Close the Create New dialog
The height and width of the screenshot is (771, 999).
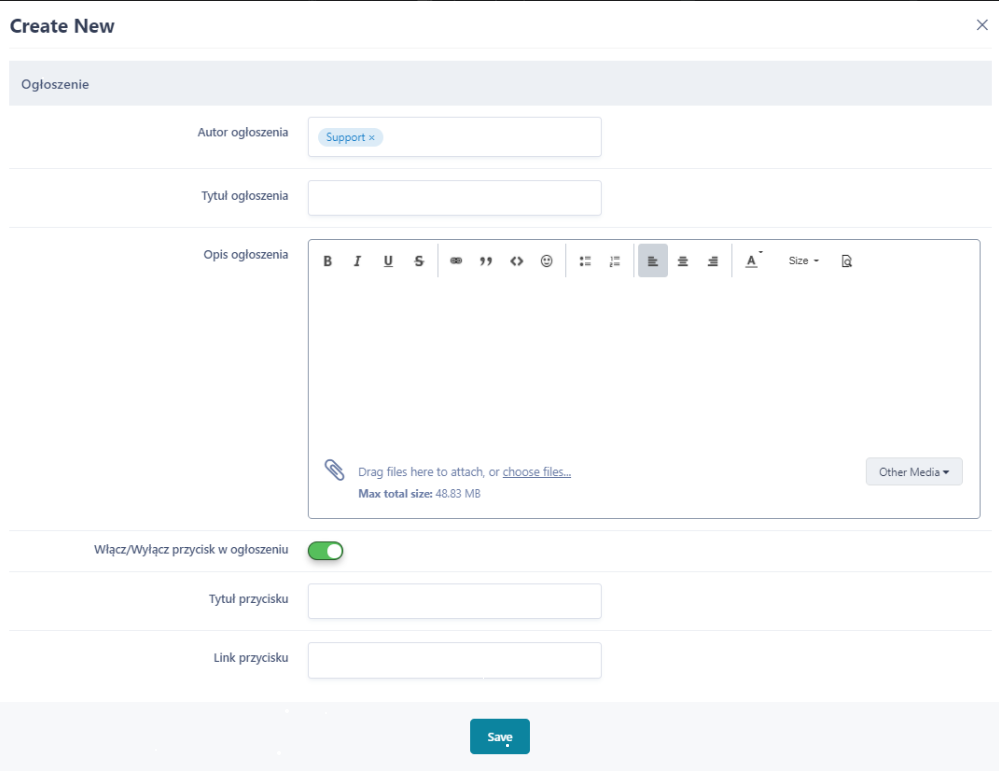coord(982,25)
